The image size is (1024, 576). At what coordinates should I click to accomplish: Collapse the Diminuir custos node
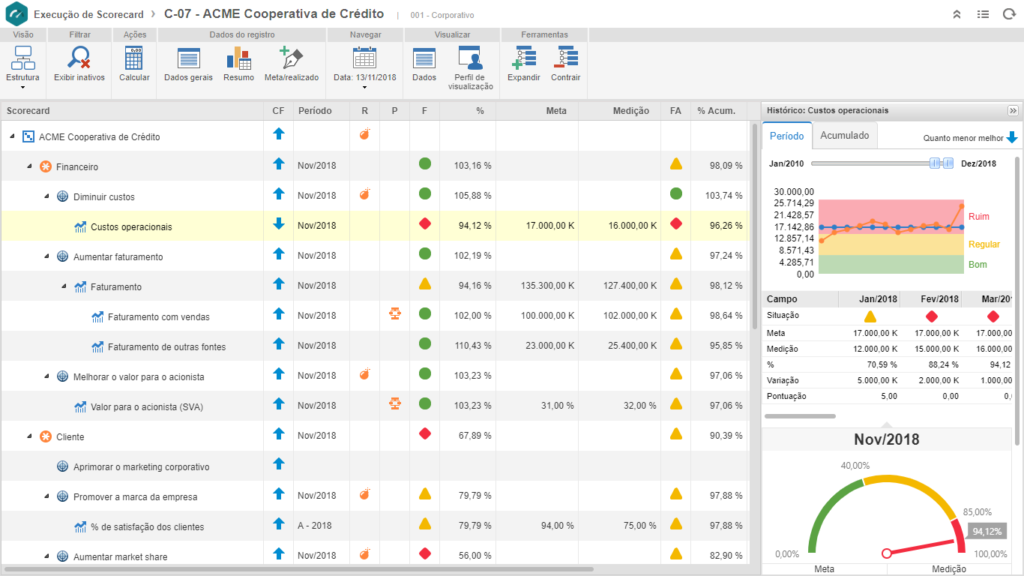click(x=46, y=197)
